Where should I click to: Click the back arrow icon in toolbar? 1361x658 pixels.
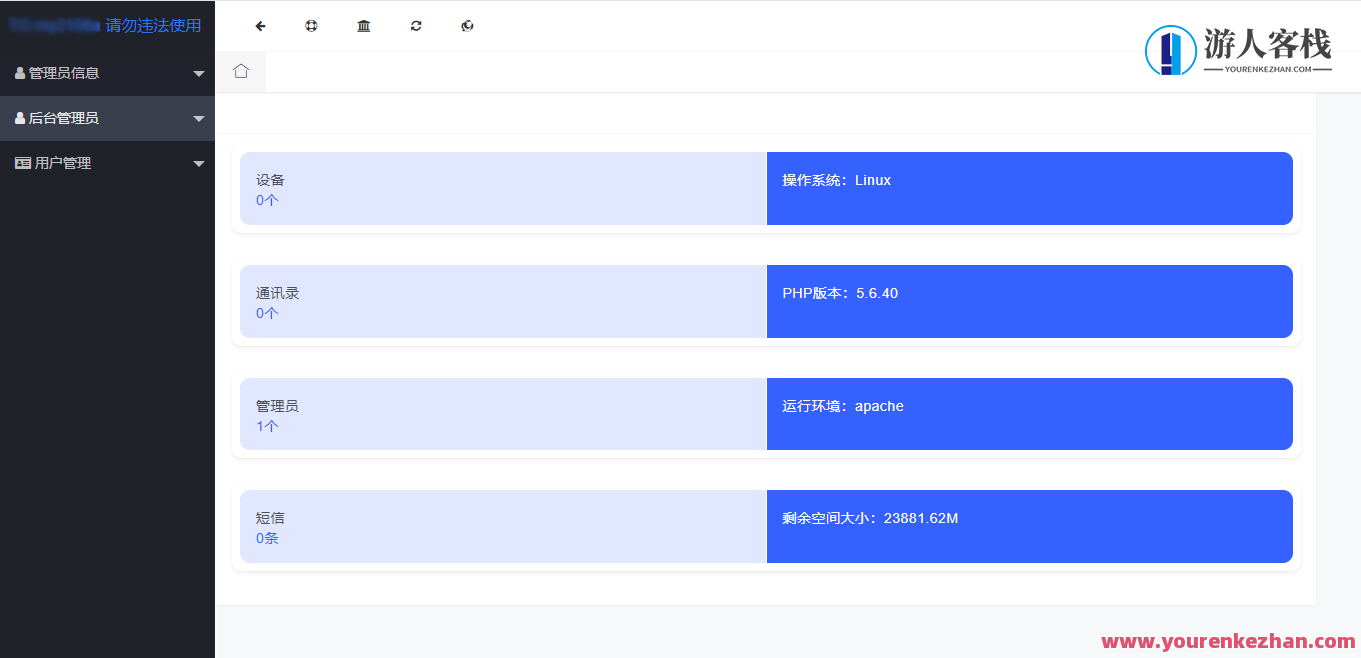click(260, 25)
